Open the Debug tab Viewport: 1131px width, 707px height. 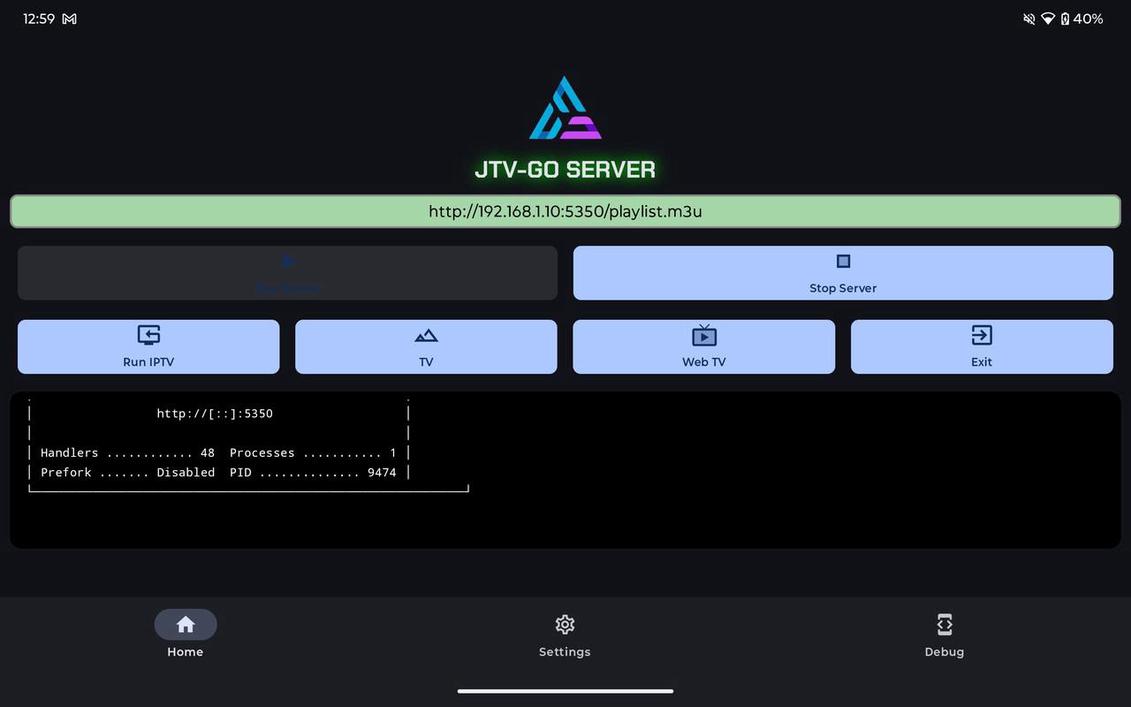pyautogui.click(x=944, y=634)
